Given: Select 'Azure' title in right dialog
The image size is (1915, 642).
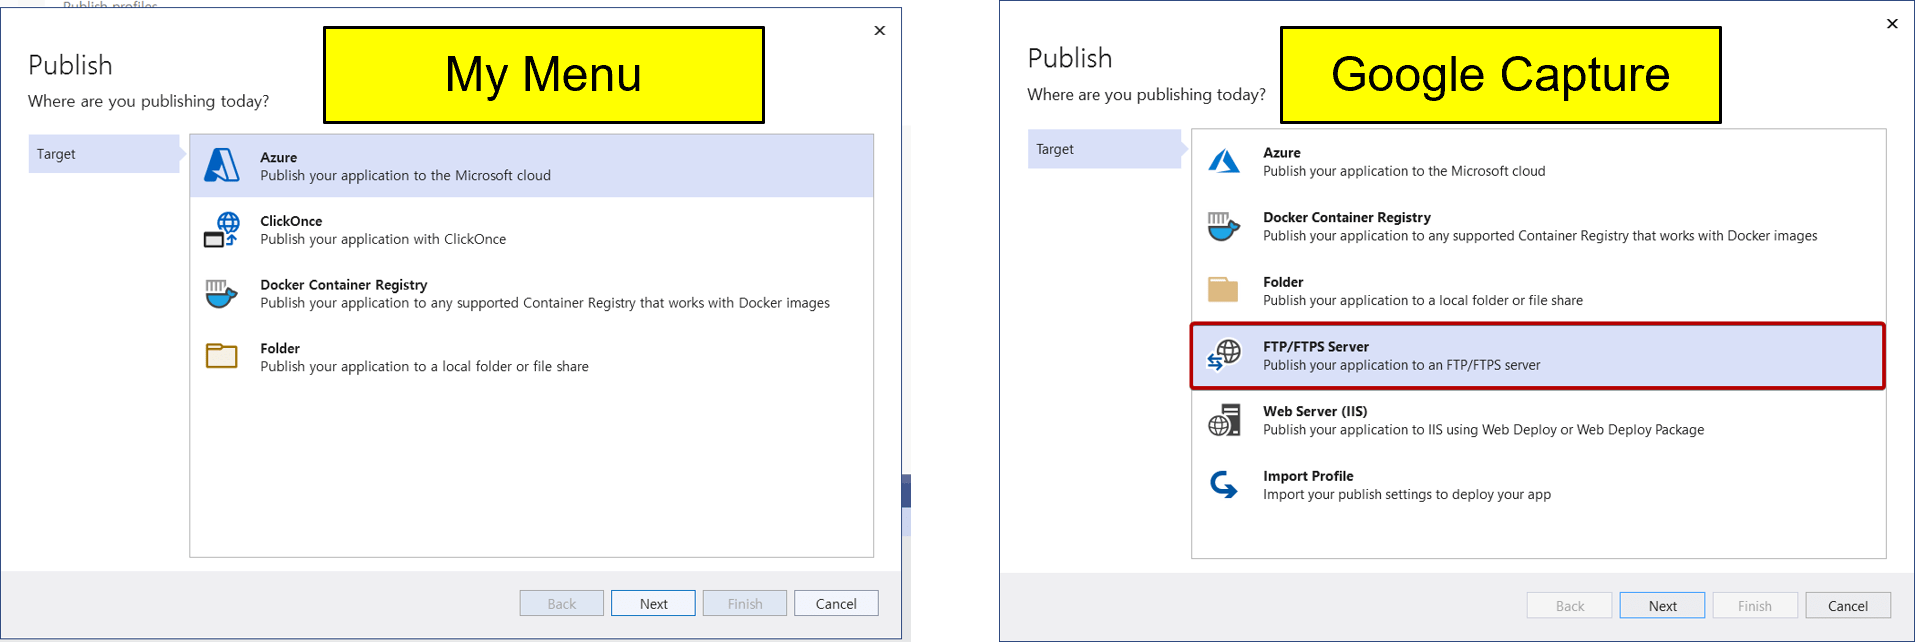Looking at the screenshot, I should pos(1282,153).
